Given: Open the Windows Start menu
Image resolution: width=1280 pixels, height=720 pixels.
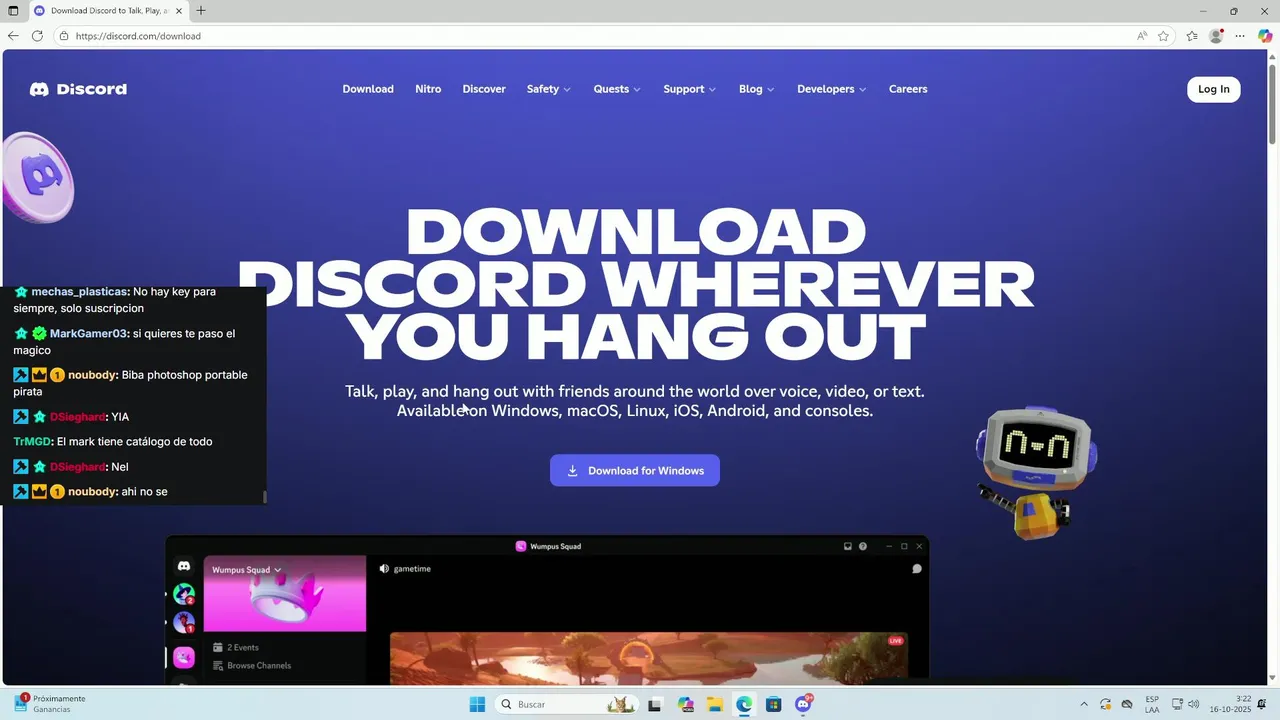Looking at the screenshot, I should (x=478, y=705).
